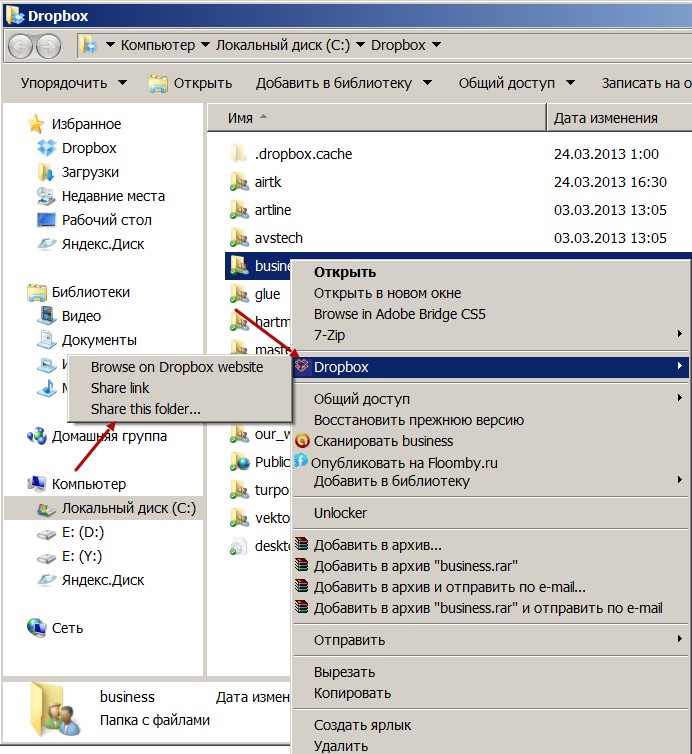The image size is (692, 754).
Task: Click the airtk folder icon
Action: [239, 182]
